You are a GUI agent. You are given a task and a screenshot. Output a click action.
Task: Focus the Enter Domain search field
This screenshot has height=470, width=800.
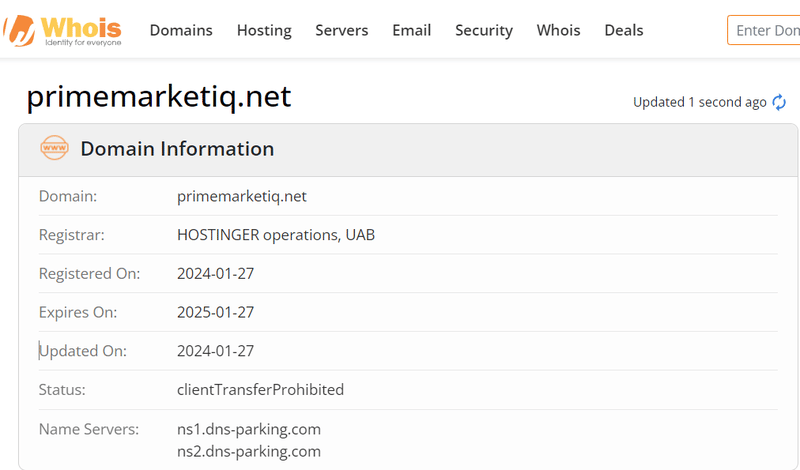[x=765, y=30]
